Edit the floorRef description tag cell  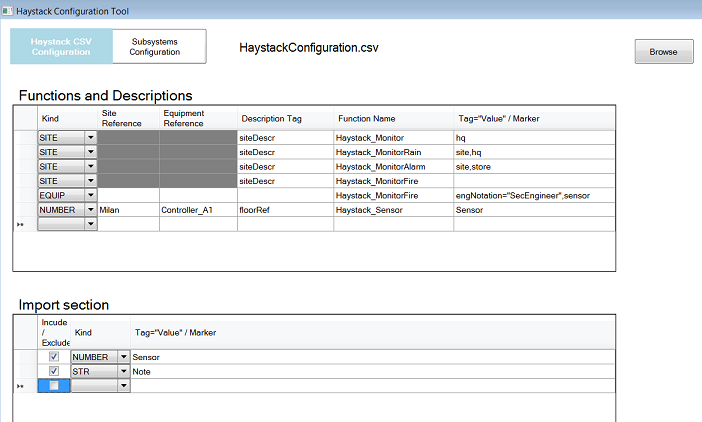(284, 211)
